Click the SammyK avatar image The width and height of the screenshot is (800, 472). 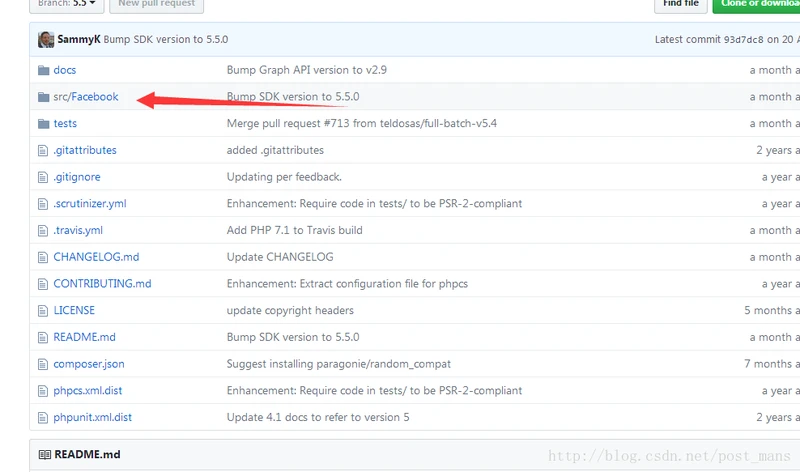pyautogui.click(x=46, y=39)
